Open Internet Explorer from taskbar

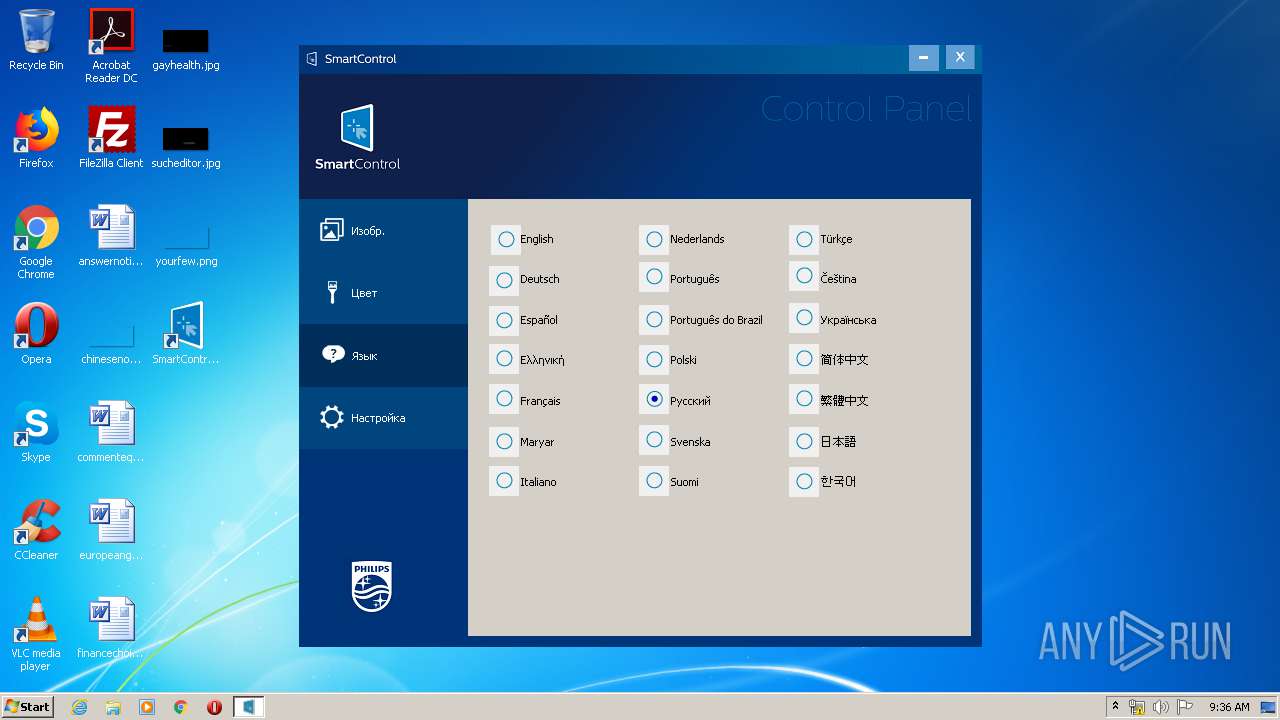(x=80, y=707)
